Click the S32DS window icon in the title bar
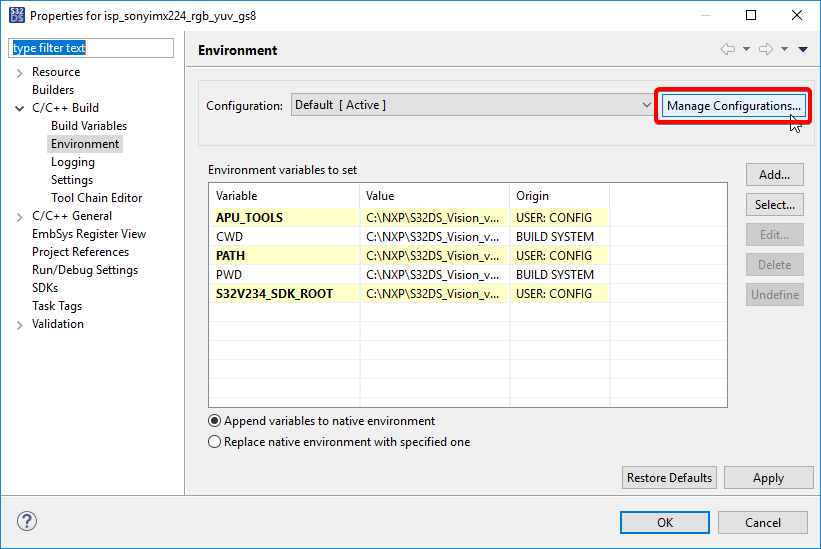The image size is (821, 549). click(x=17, y=15)
